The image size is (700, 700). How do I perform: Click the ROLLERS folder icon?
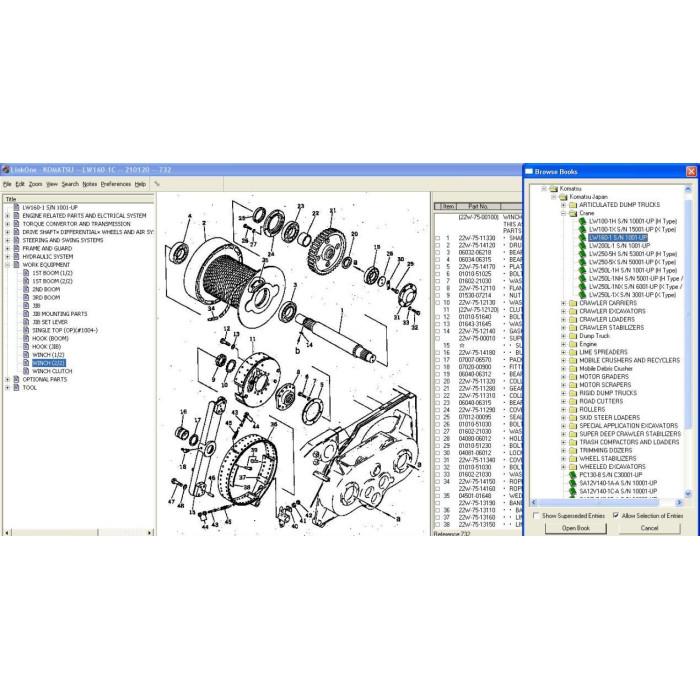pos(573,409)
